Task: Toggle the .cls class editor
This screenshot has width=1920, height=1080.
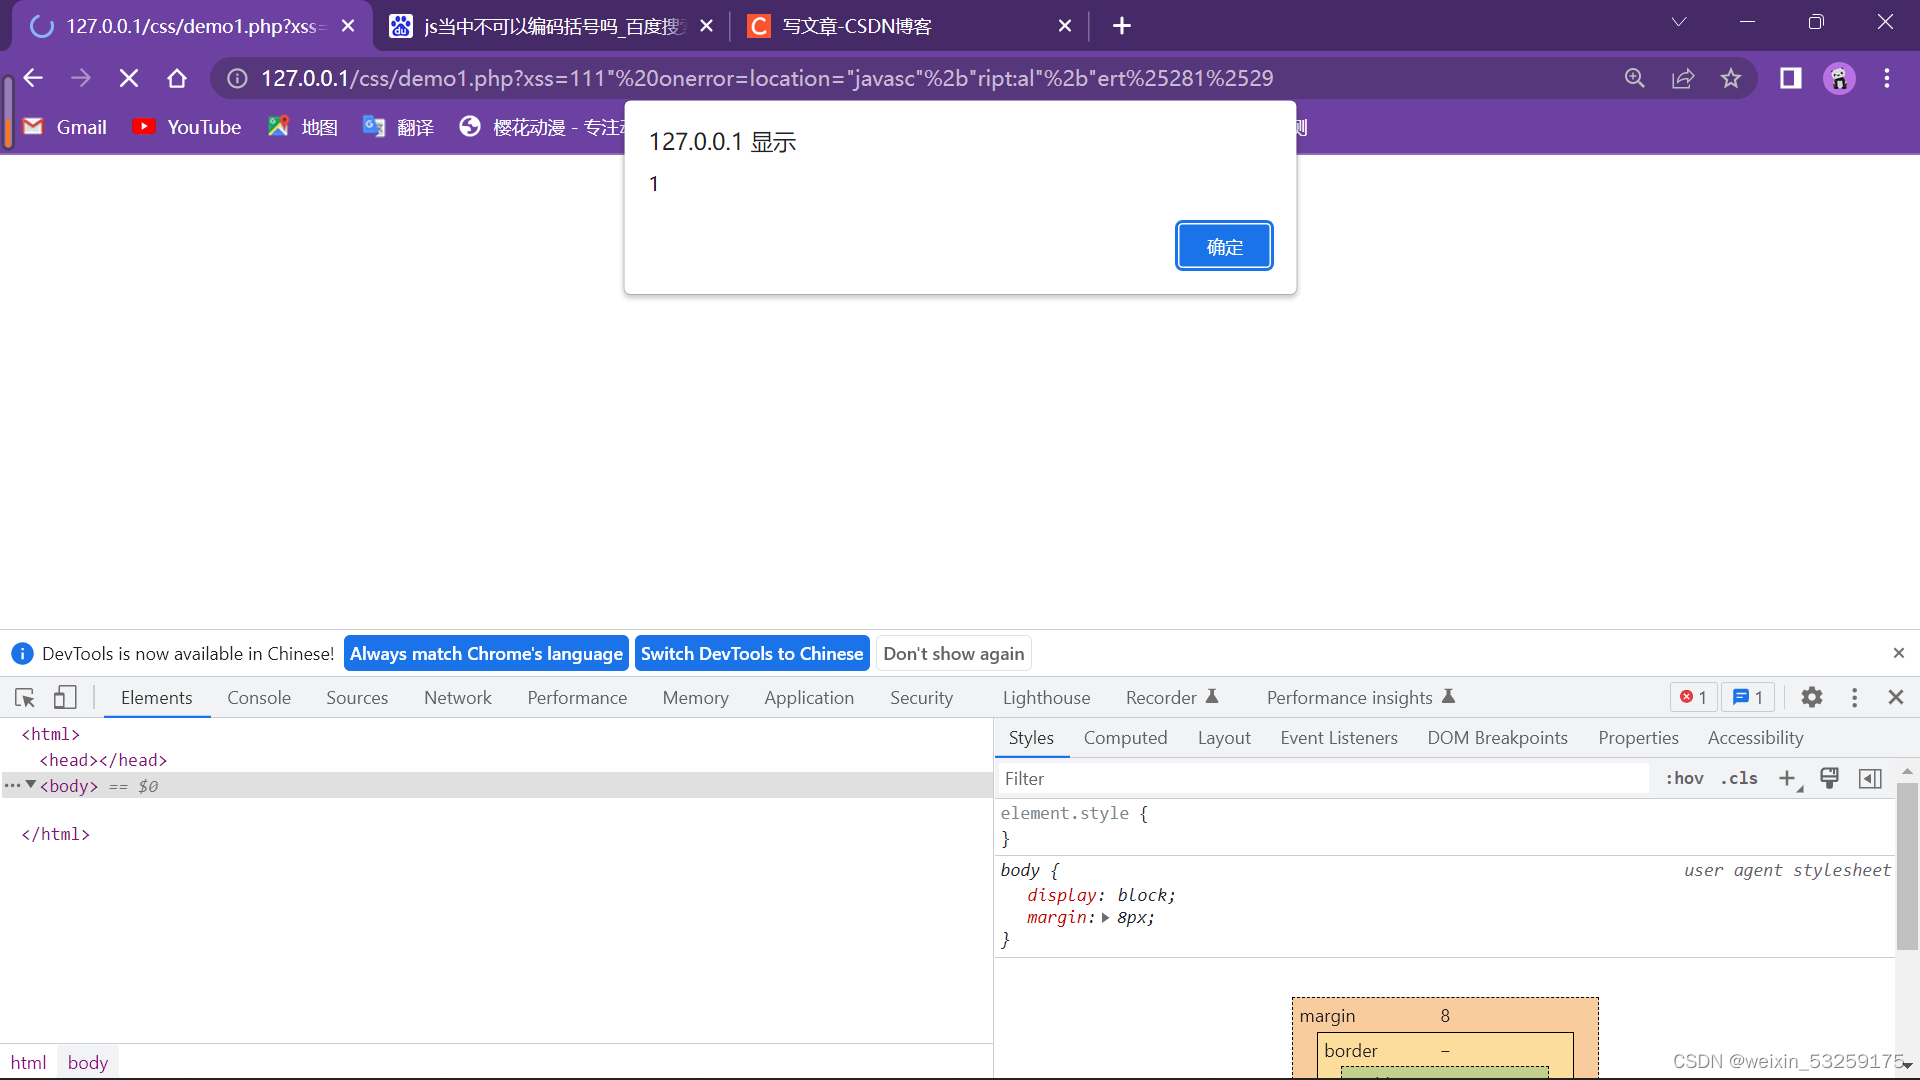Action: pos(1740,778)
